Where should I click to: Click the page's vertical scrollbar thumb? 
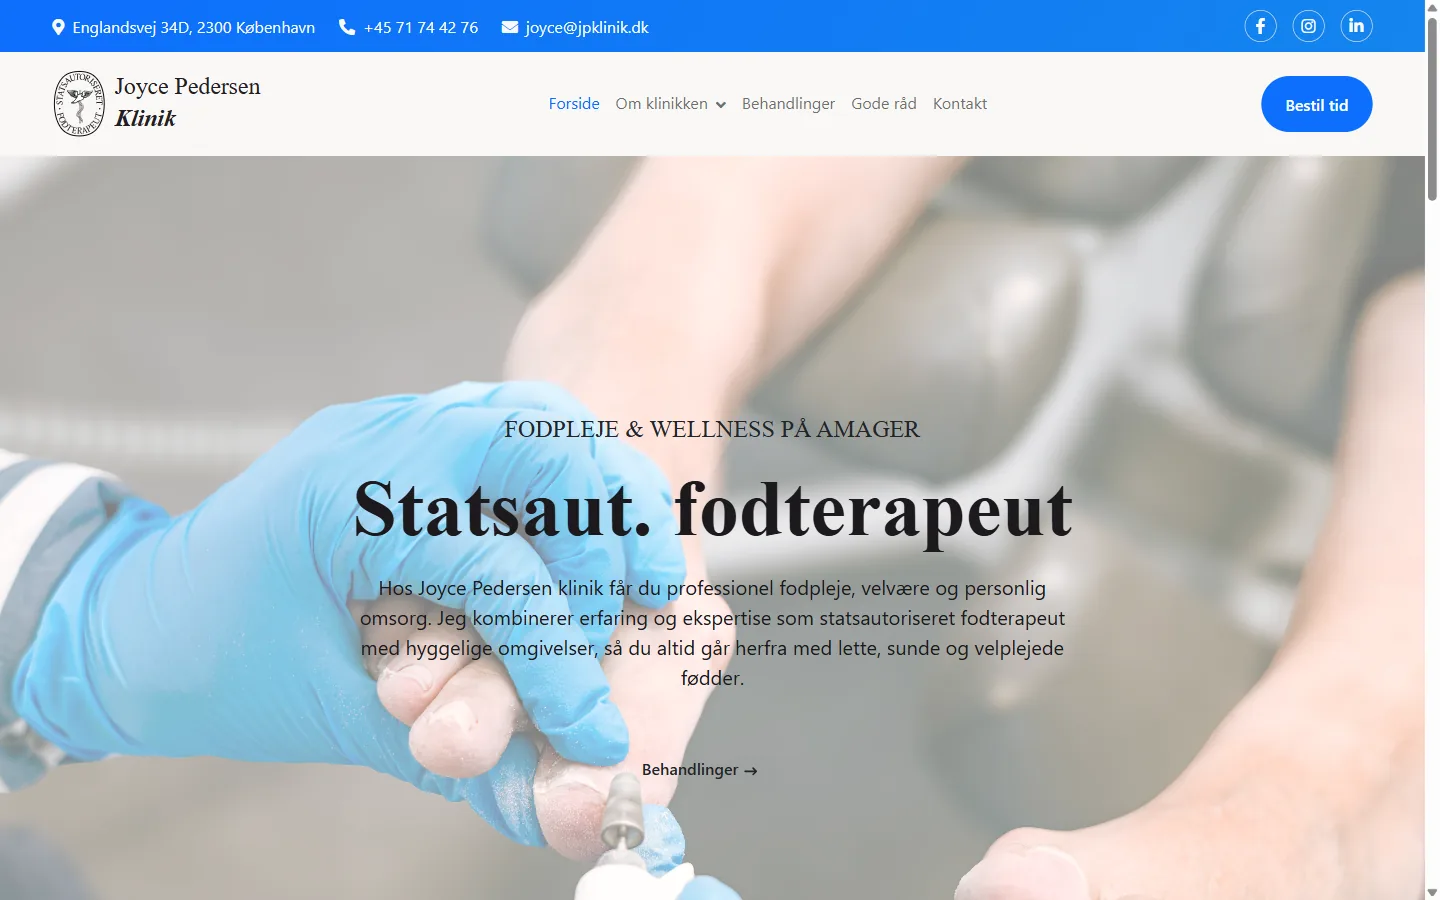click(1432, 108)
